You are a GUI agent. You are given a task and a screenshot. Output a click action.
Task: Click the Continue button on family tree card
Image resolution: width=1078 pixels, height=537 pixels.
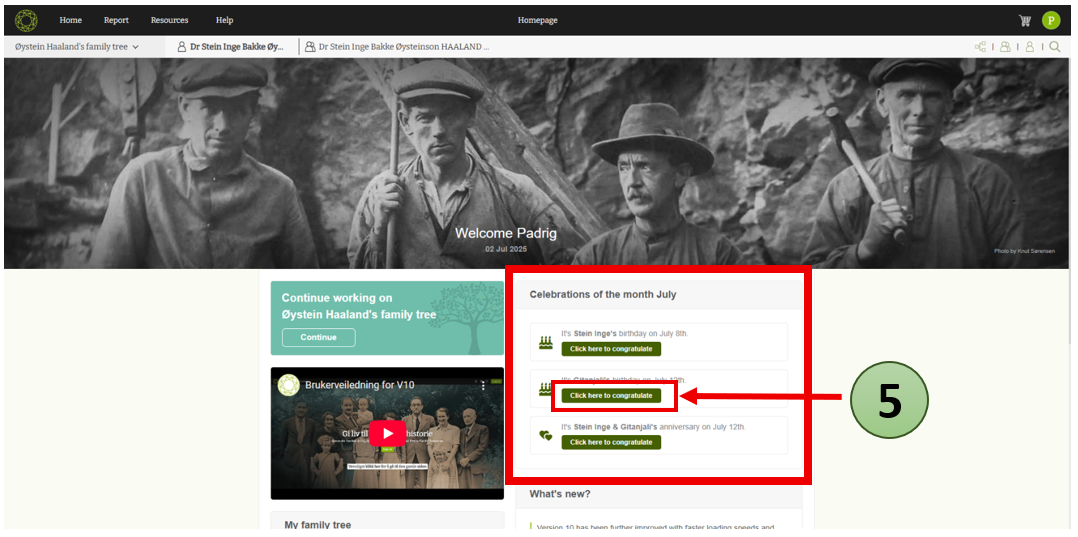[318, 337]
